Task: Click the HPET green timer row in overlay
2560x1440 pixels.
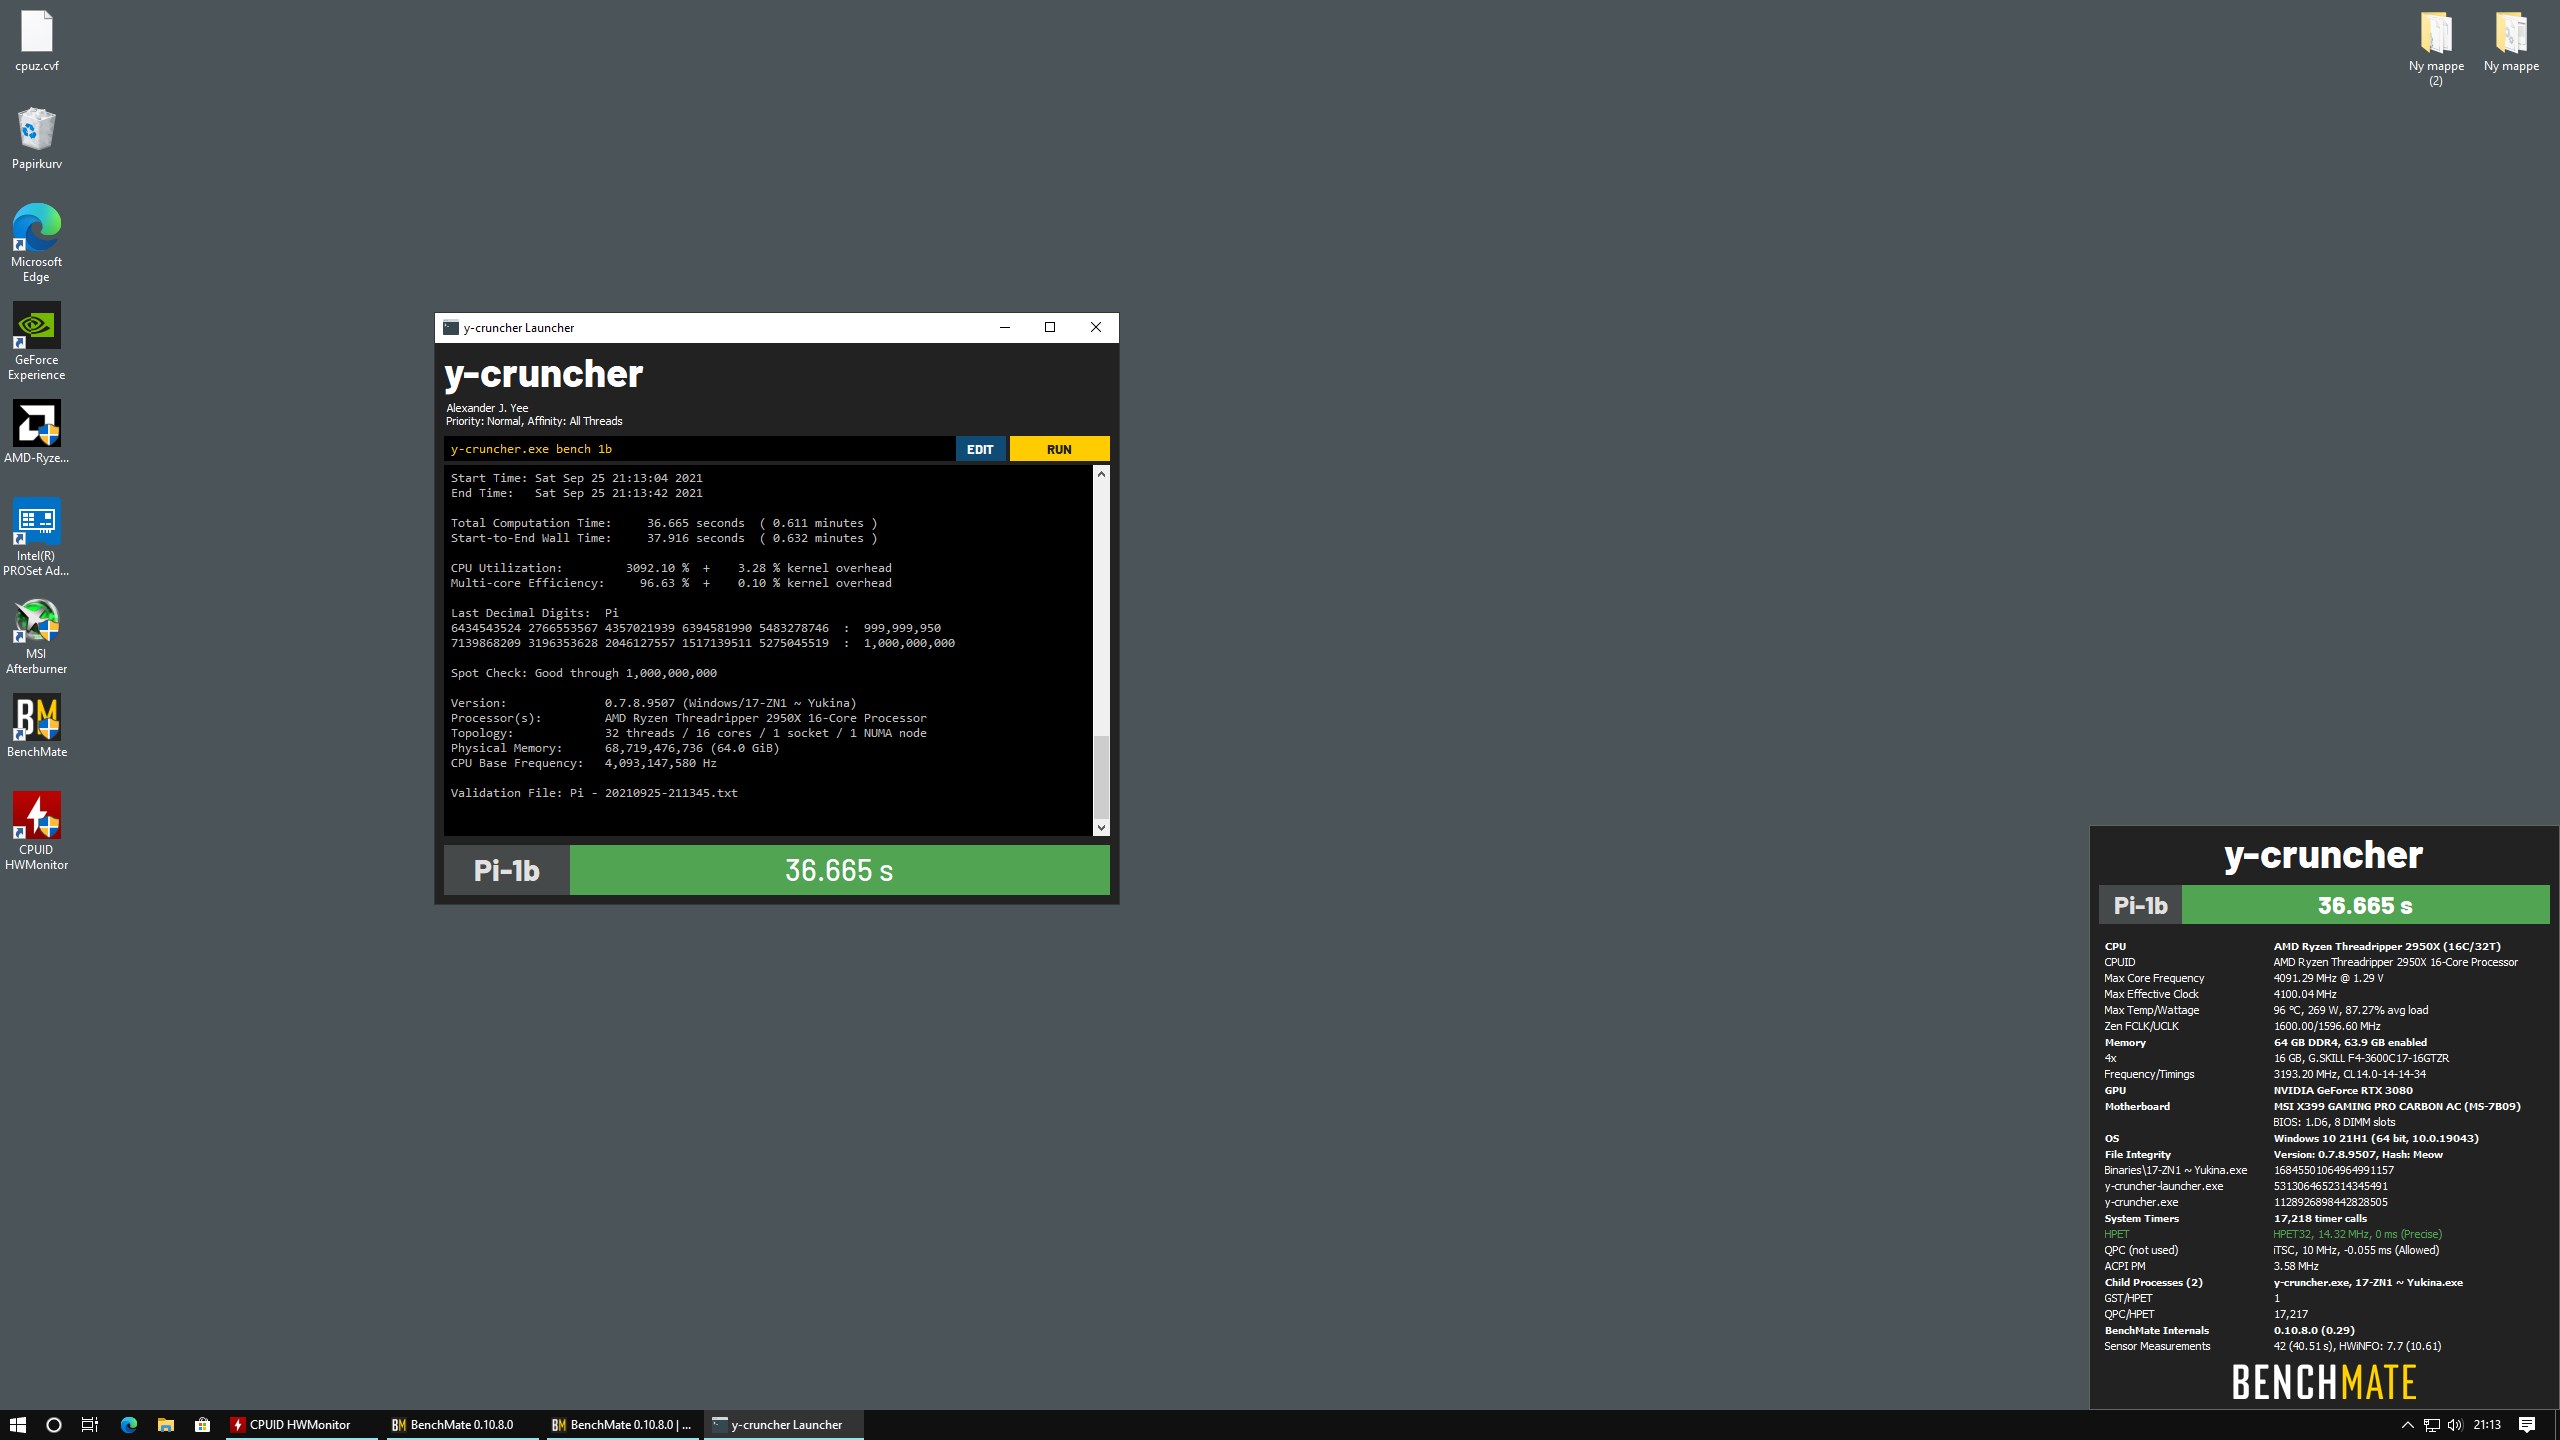Action: (x=2273, y=1234)
